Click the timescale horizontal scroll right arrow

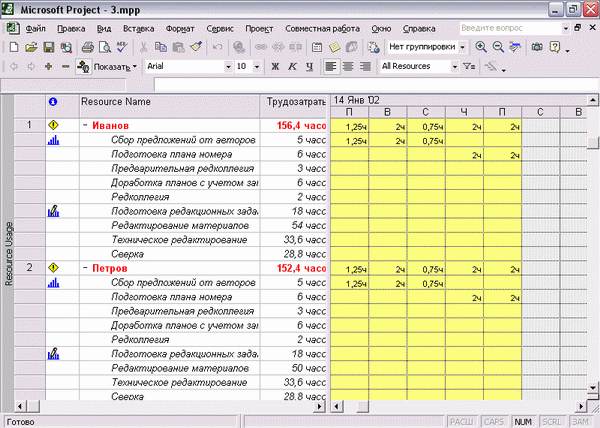581,406
